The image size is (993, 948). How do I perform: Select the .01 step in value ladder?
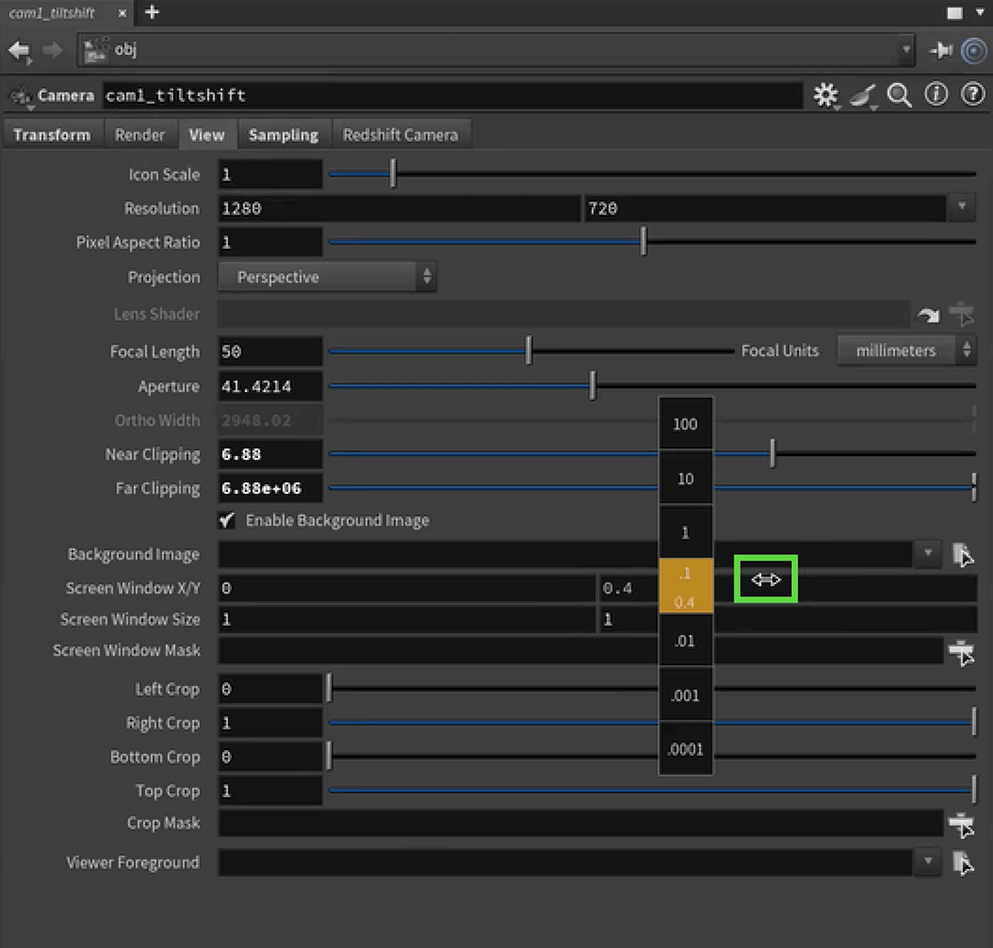[685, 641]
